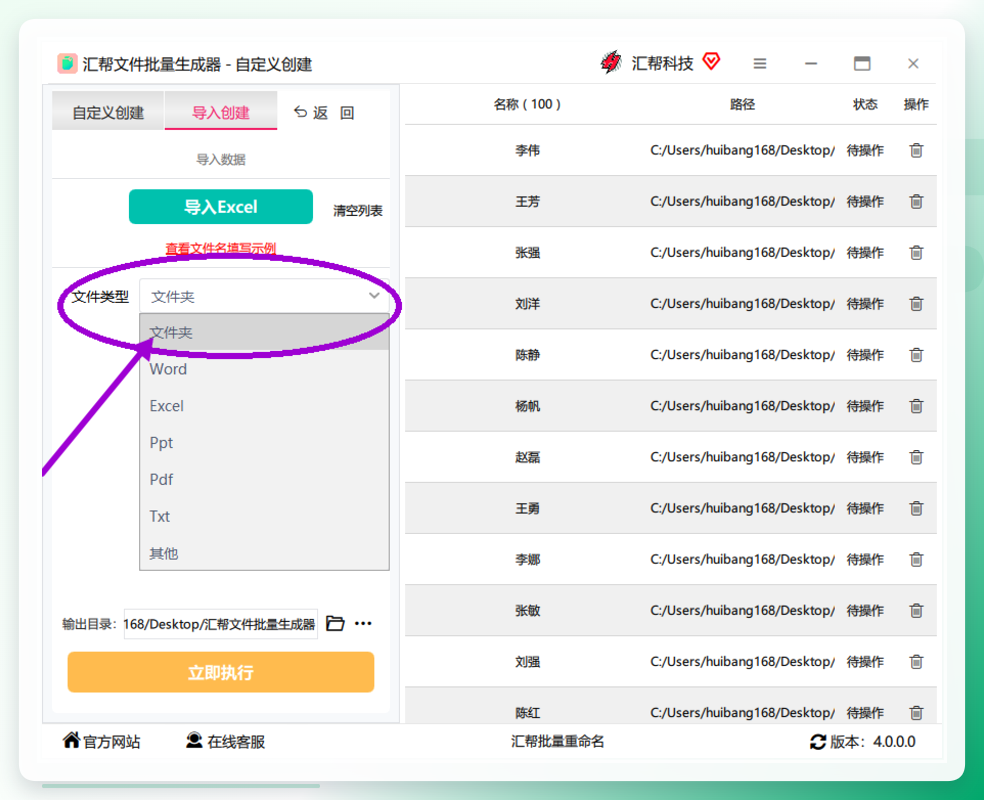This screenshot has width=984, height=800.
Task: Click the 在线客服 support agent icon
Action: pos(194,740)
